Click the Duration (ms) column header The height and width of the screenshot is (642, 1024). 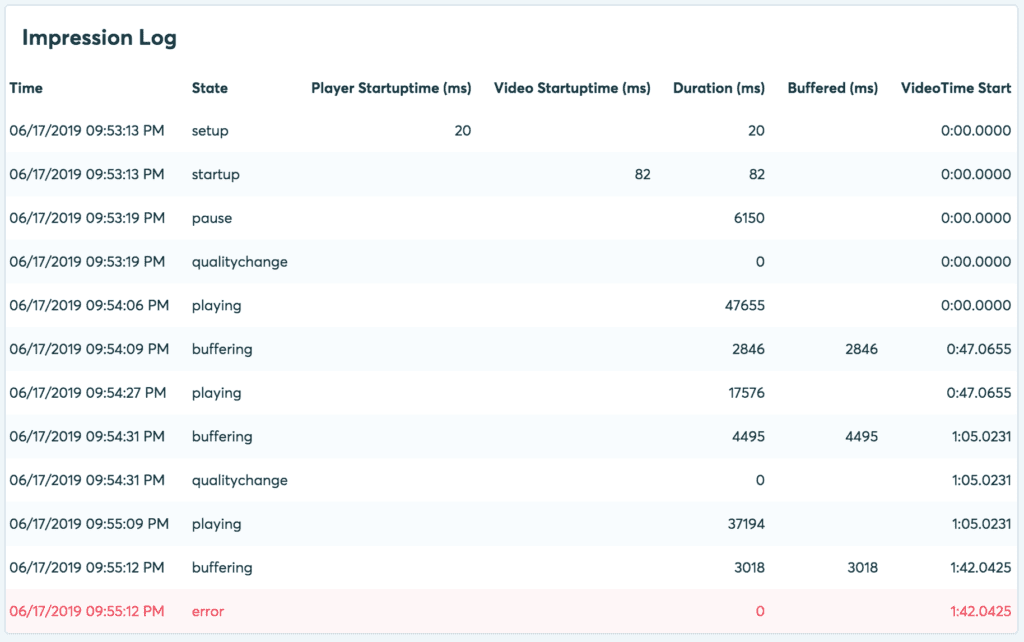pos(719,88)
